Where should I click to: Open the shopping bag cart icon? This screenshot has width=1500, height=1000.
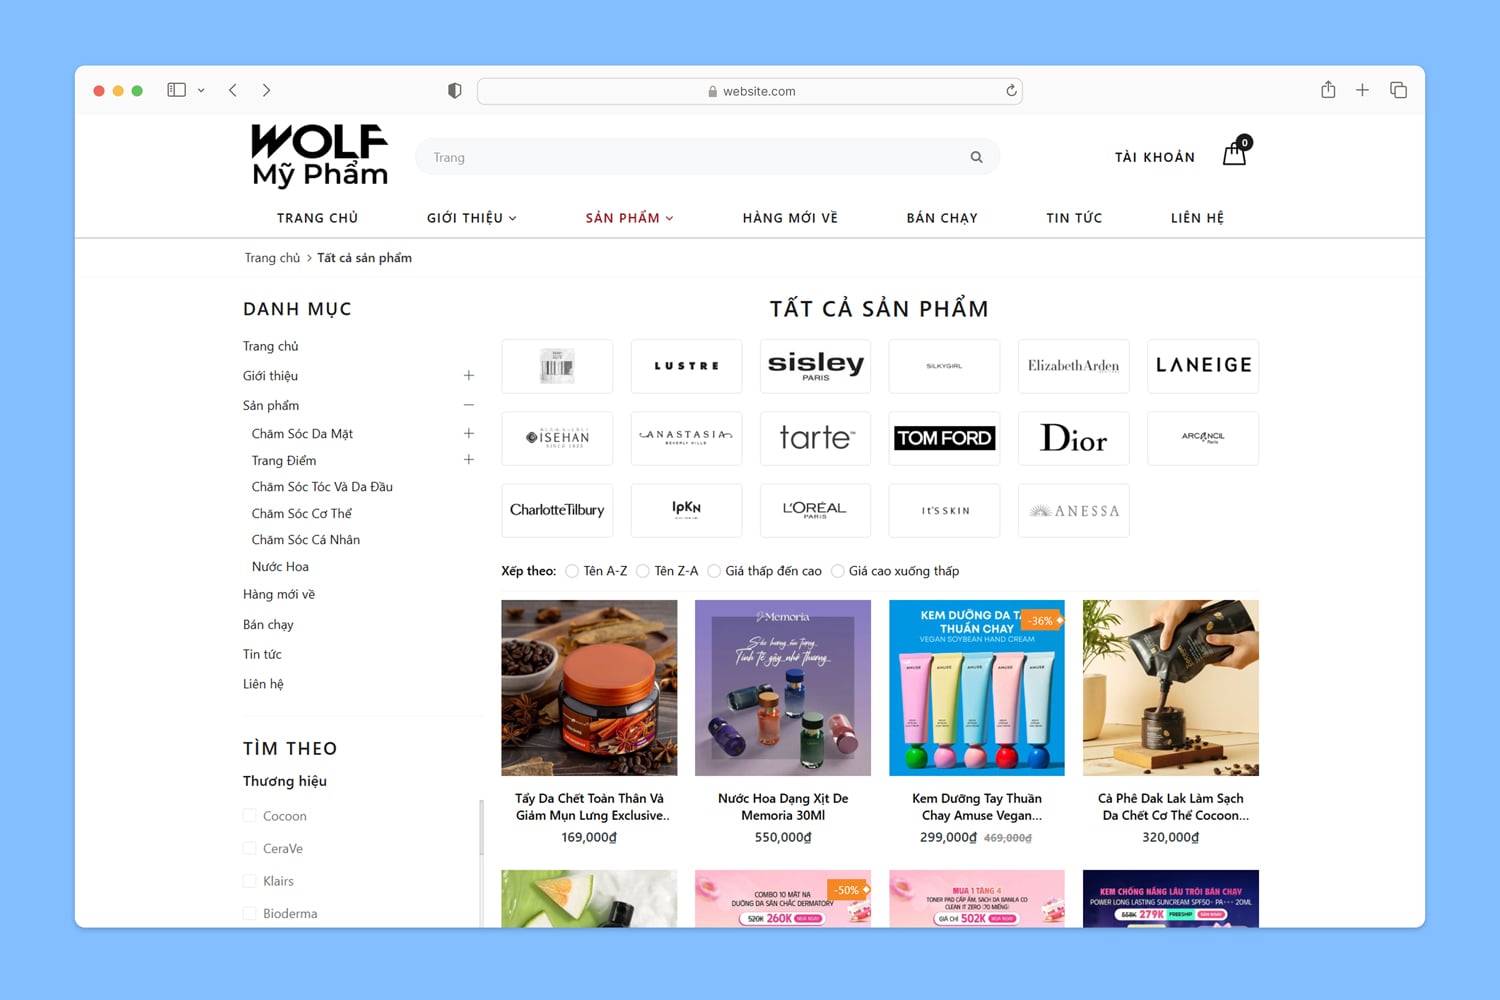1234,155
